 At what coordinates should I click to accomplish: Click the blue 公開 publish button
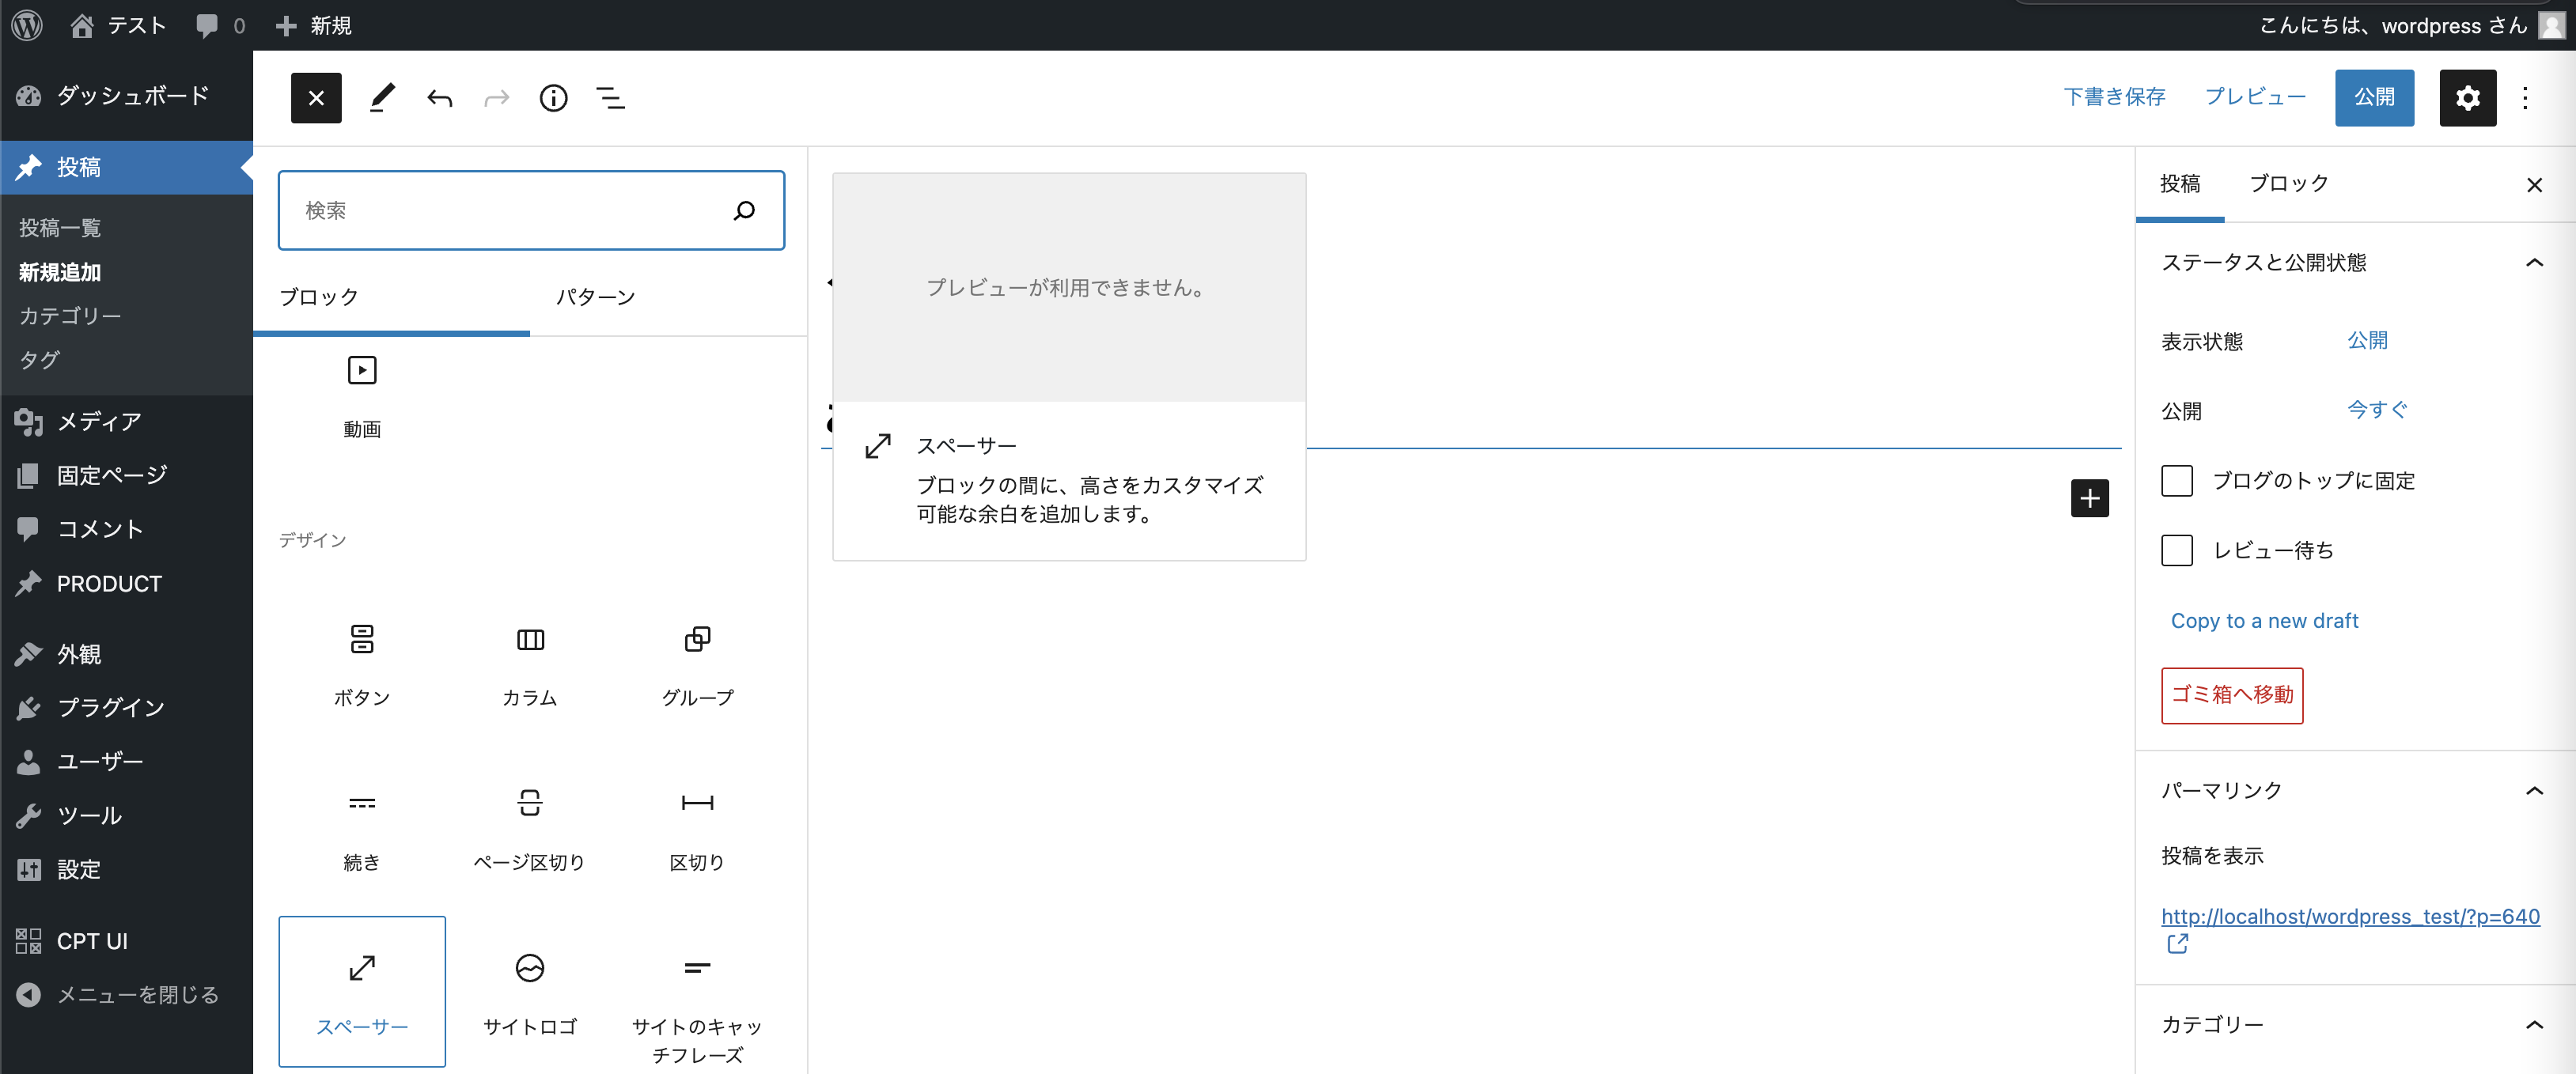[2374, 98]
